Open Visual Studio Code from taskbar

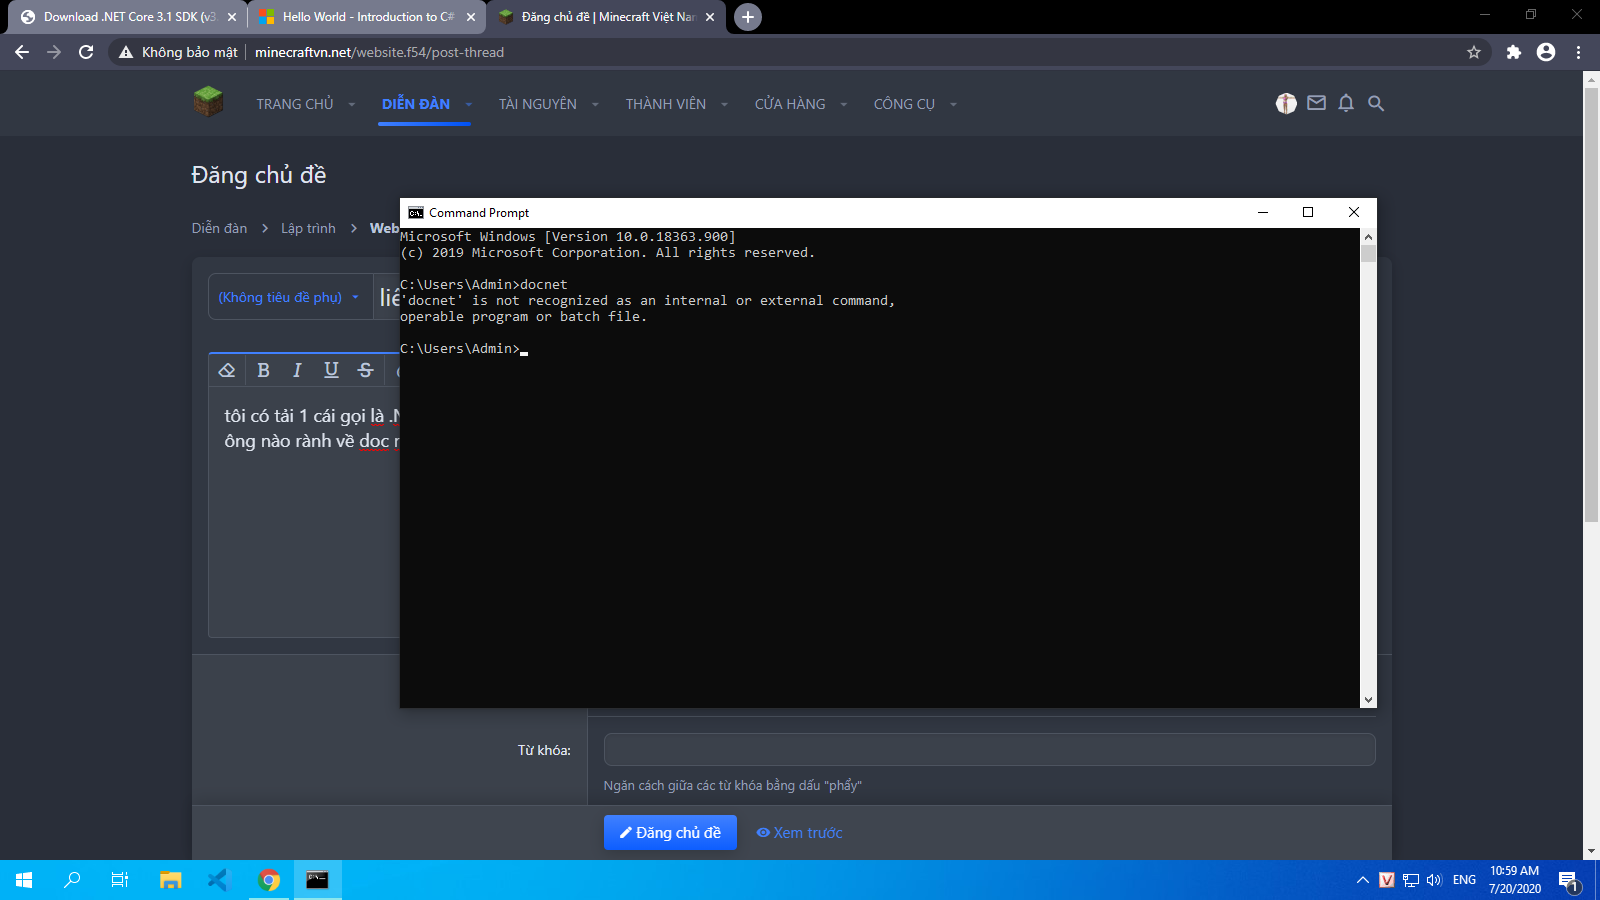point(219,880)
